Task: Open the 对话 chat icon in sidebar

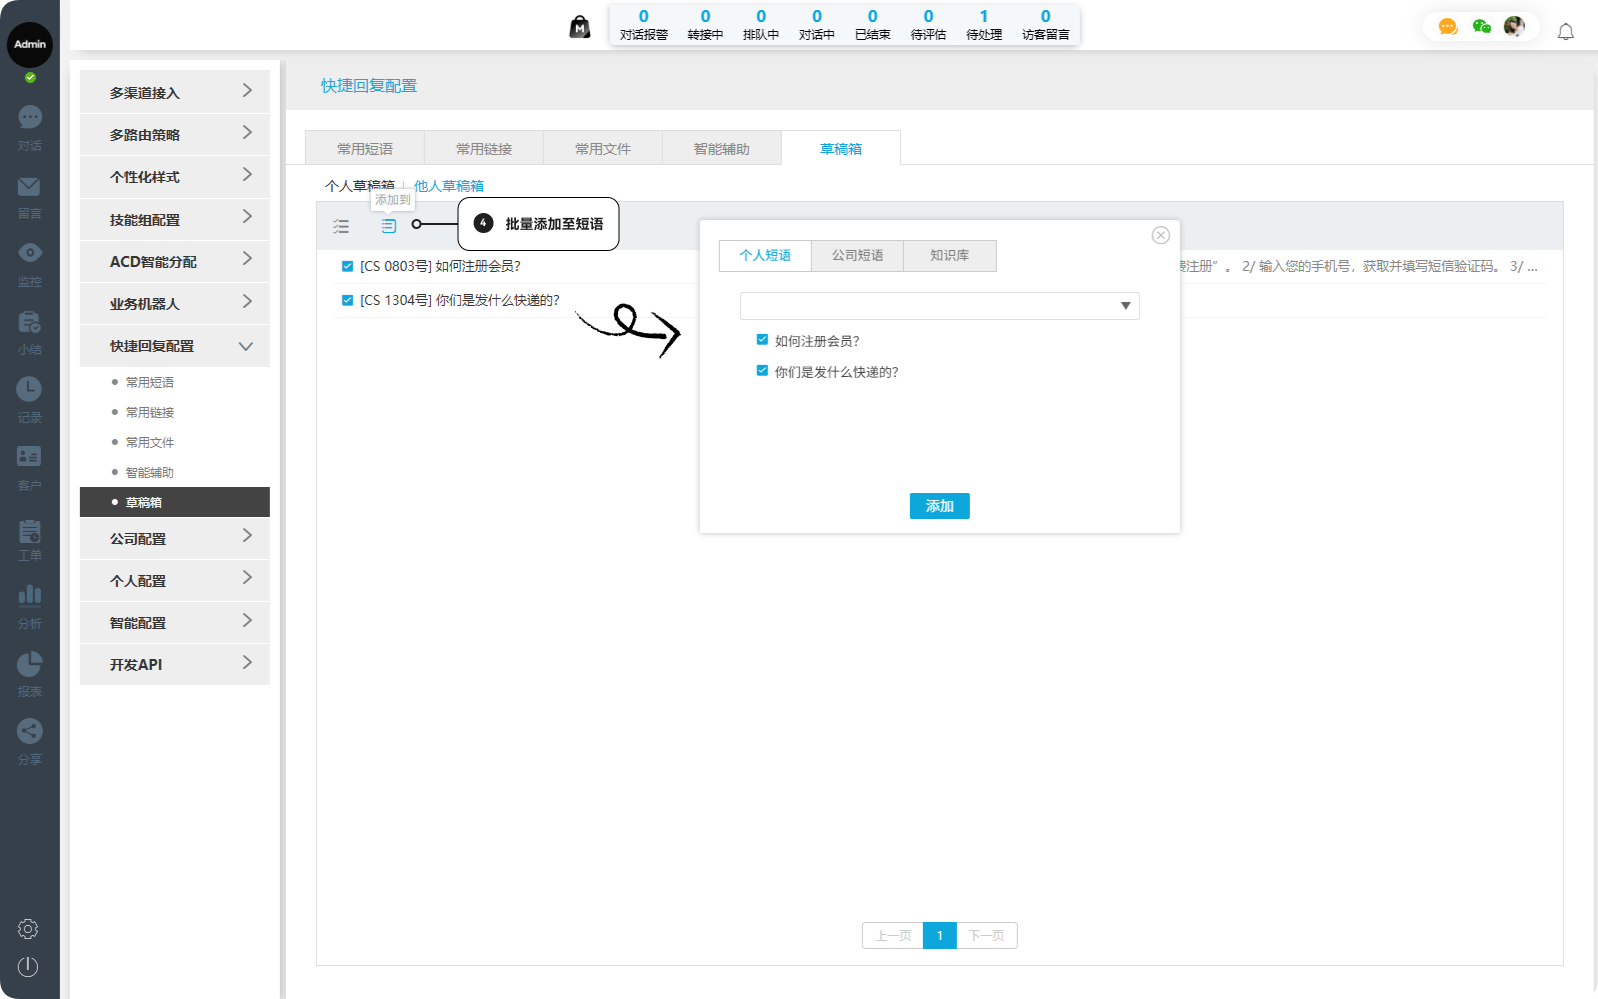Action: tap(29, 118)
